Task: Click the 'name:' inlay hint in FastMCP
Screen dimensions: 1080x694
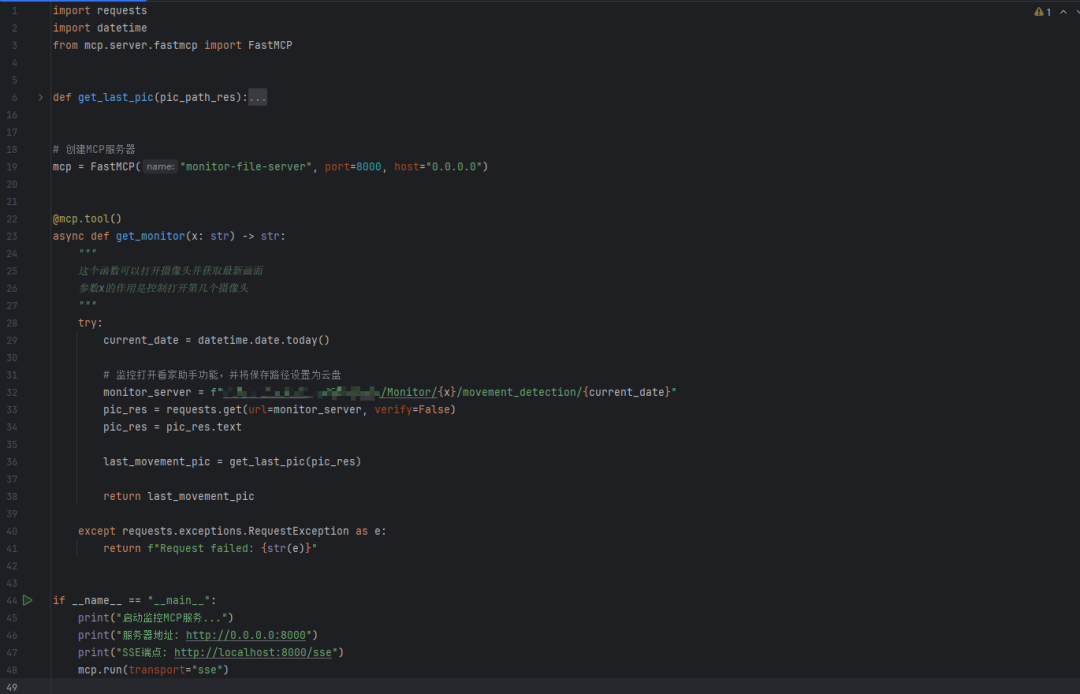Action: (x=160, y=167)
